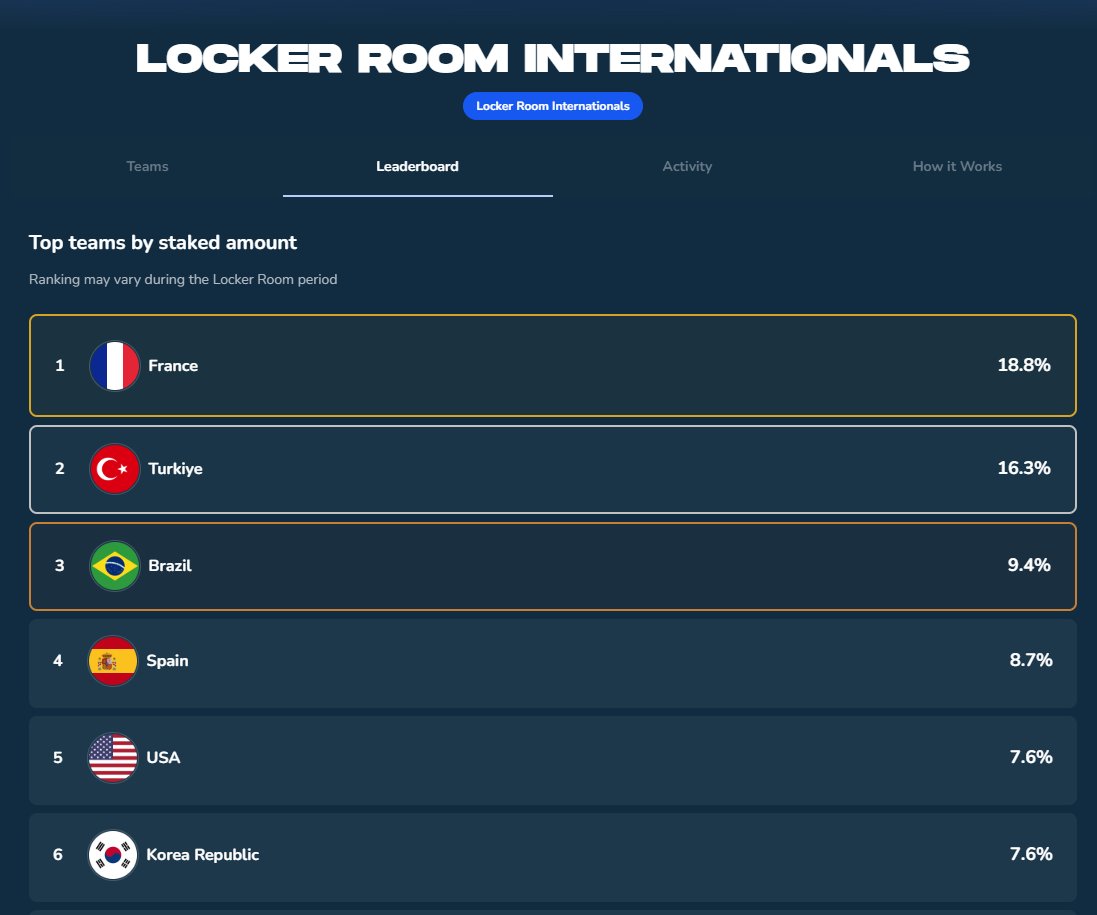
Task: Select the Turkiye team name
Action: point(175,469)
